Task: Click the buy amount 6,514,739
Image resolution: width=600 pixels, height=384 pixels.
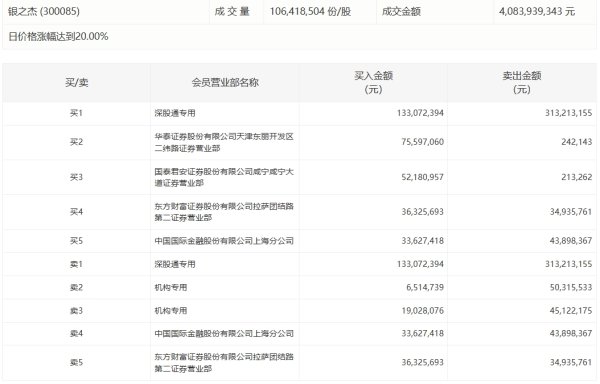Action: 425,287
